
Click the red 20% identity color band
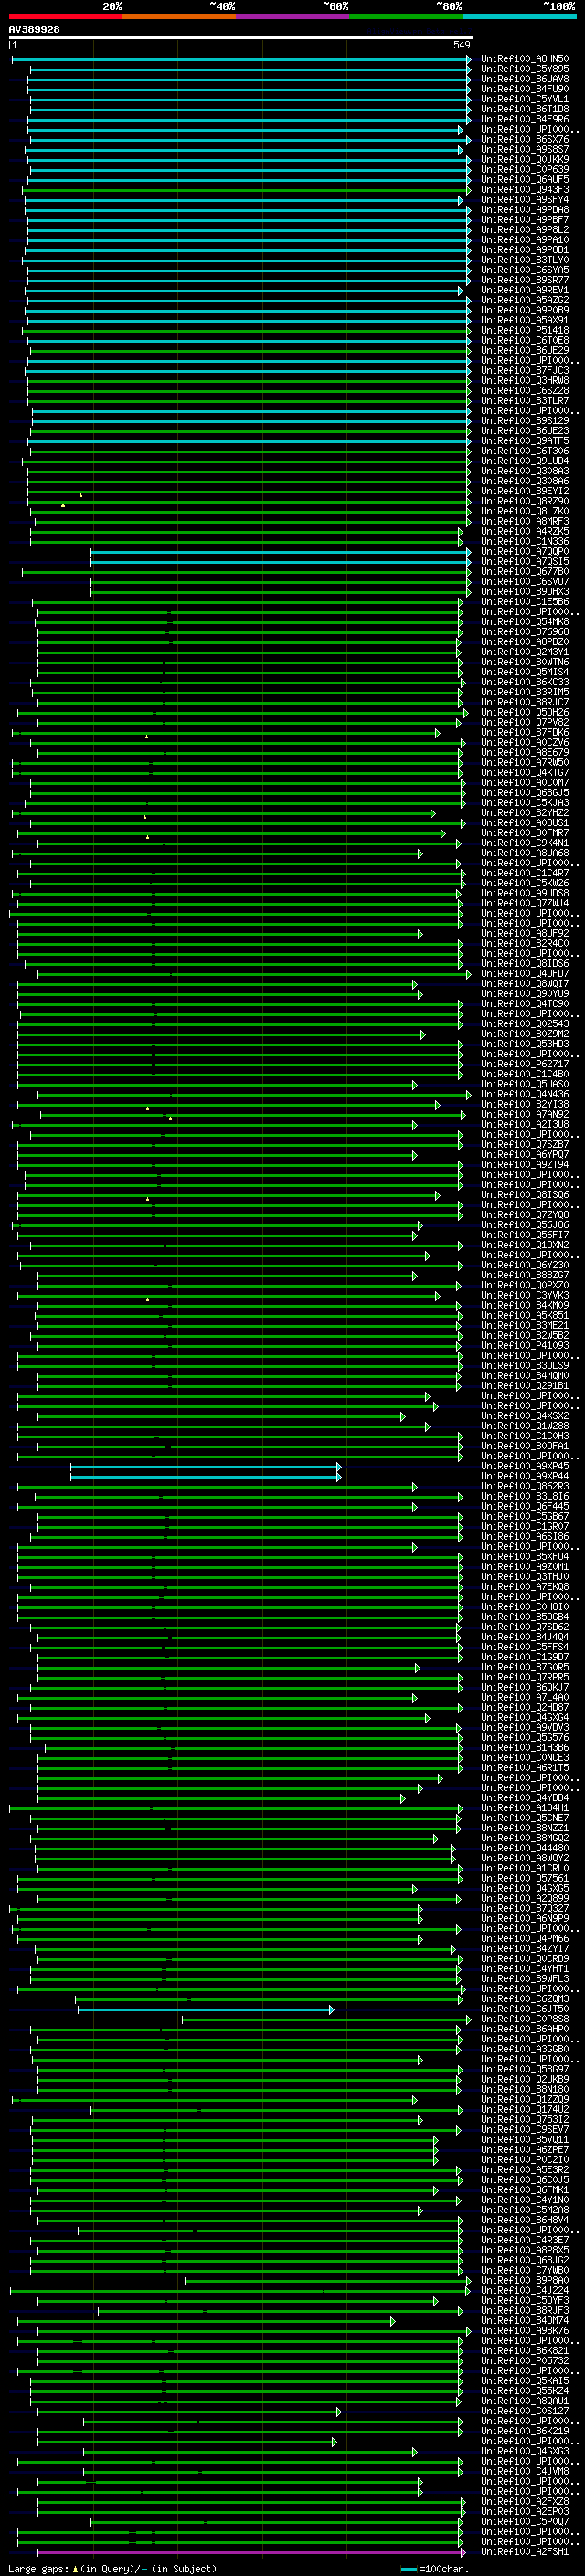66,16
